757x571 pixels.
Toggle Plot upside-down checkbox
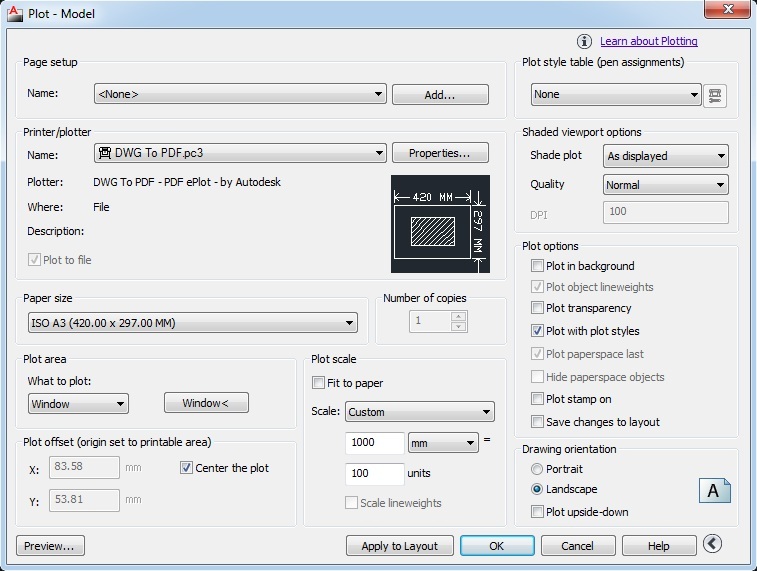pos(537,512)
